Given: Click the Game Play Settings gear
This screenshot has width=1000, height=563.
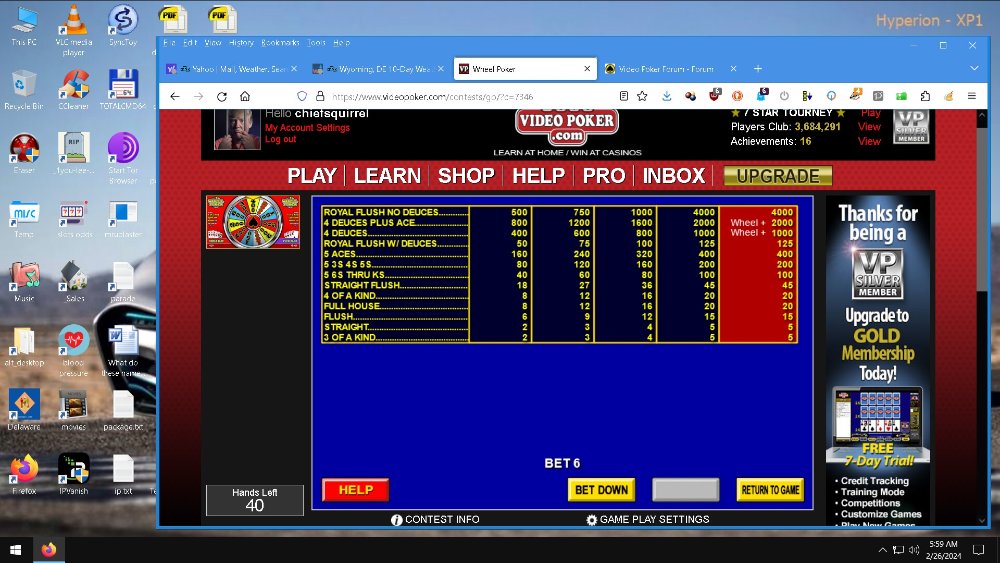Looking at the screenshot, I should click(x=591, y=520).
